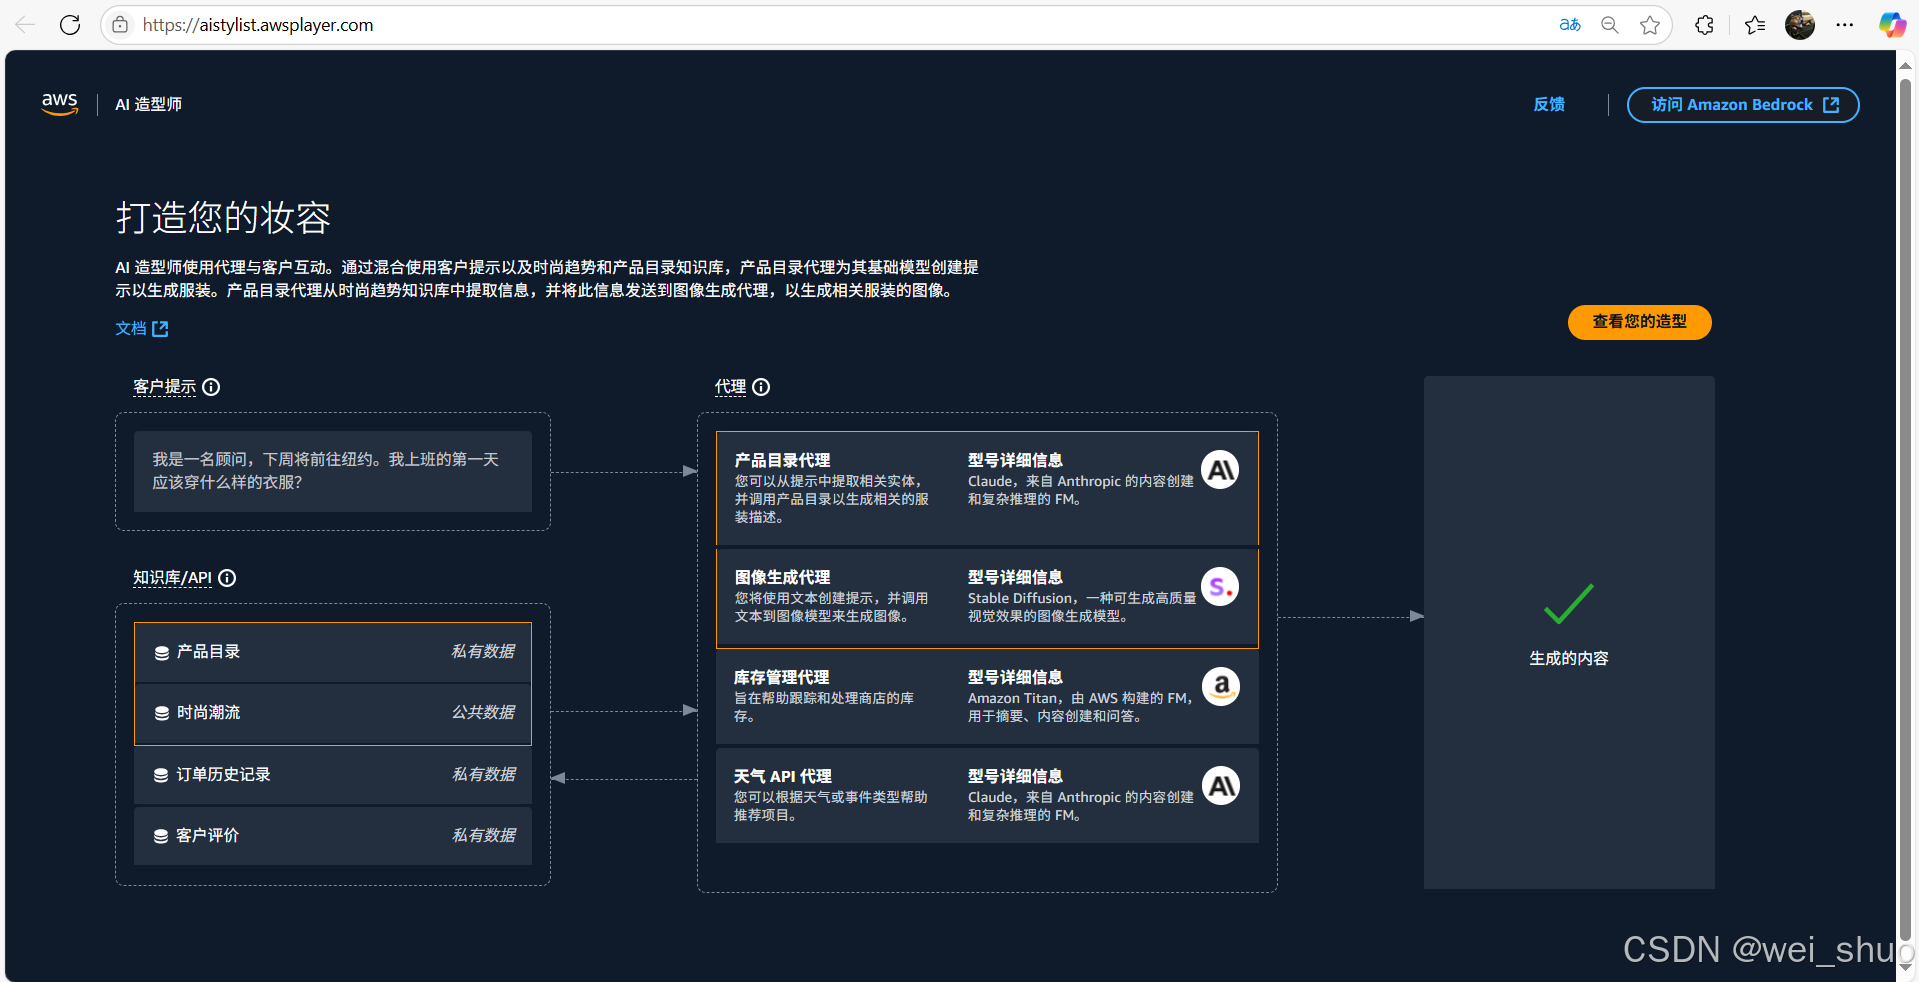1919x982 pixels.
Task: Click the scrollbar up arrow
Action: coord(1905,65)
